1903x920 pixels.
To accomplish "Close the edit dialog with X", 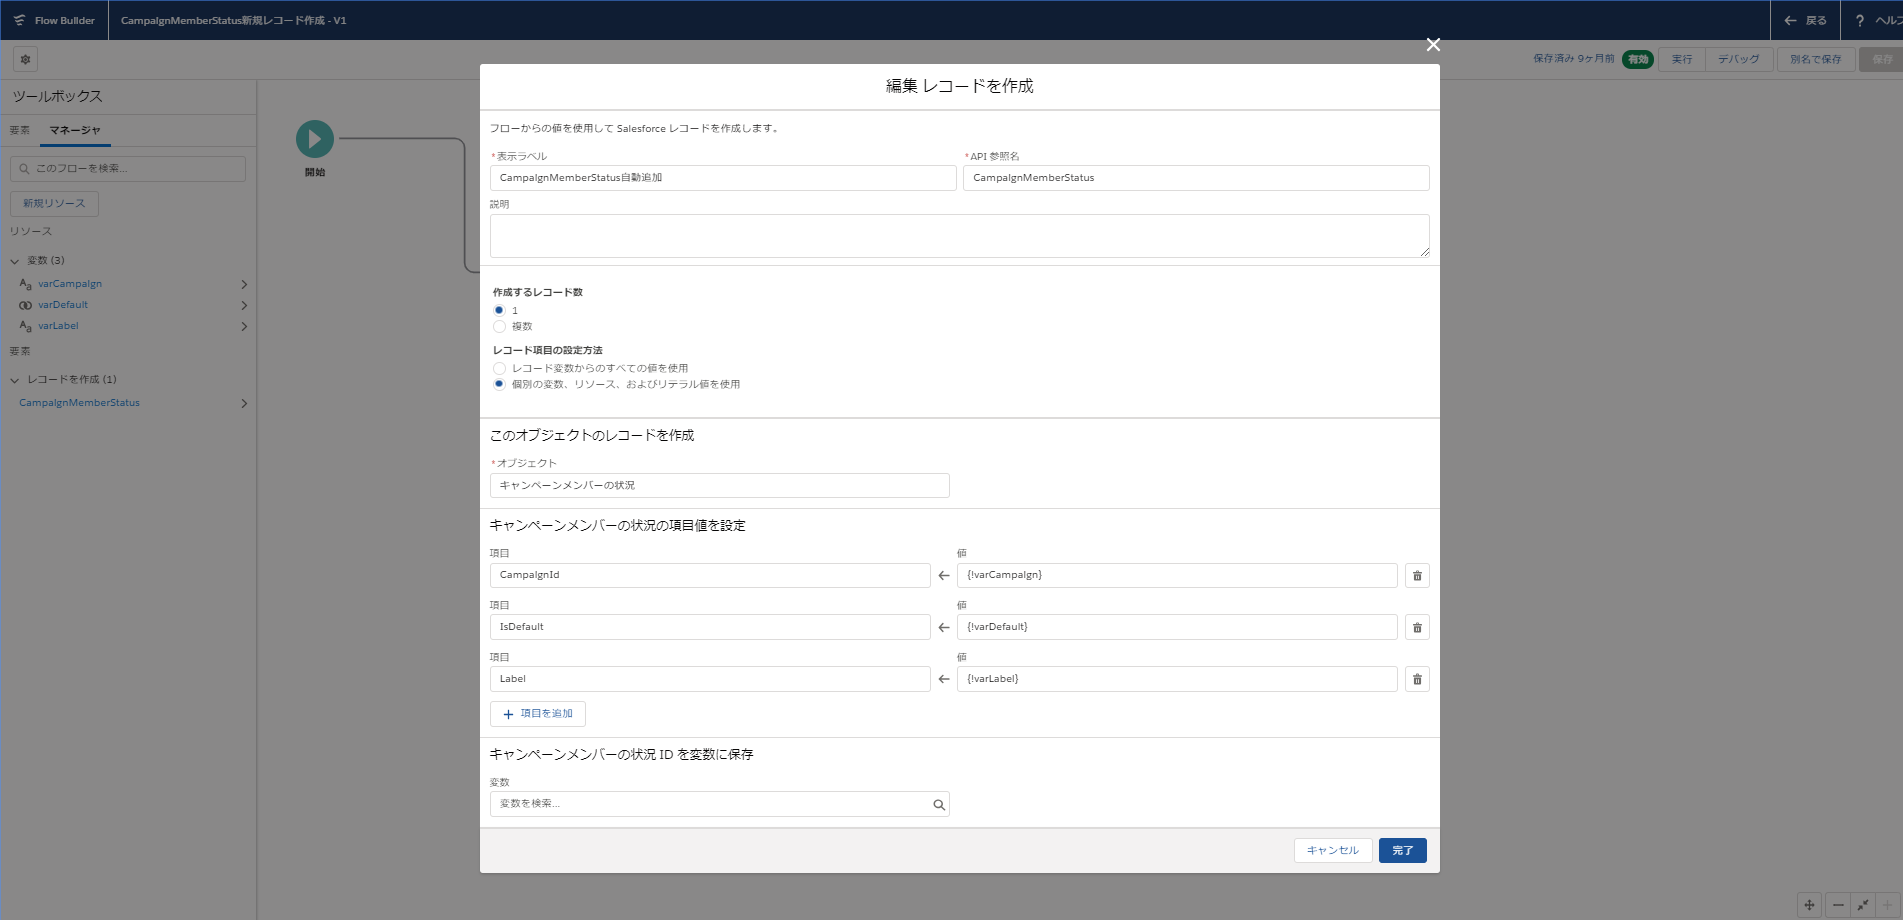I will tap(1433, 45).
